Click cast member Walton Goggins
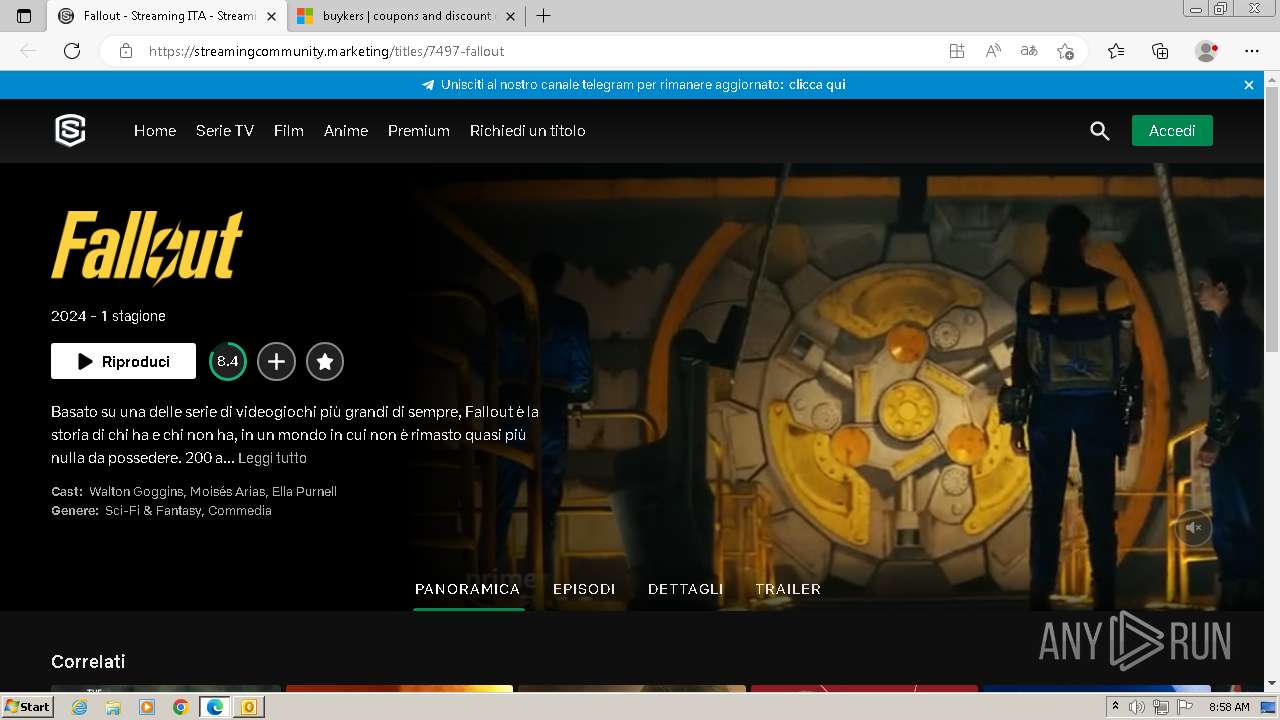The height and width of the screenshot is (720, 1280). 136,492
